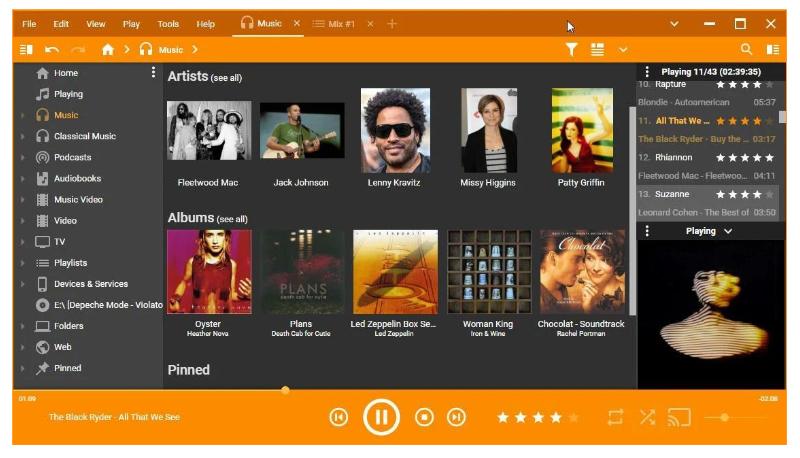Open the Help menu
Image resolution: width=800 pixels, height=458 pixels.
pos(206,24)
